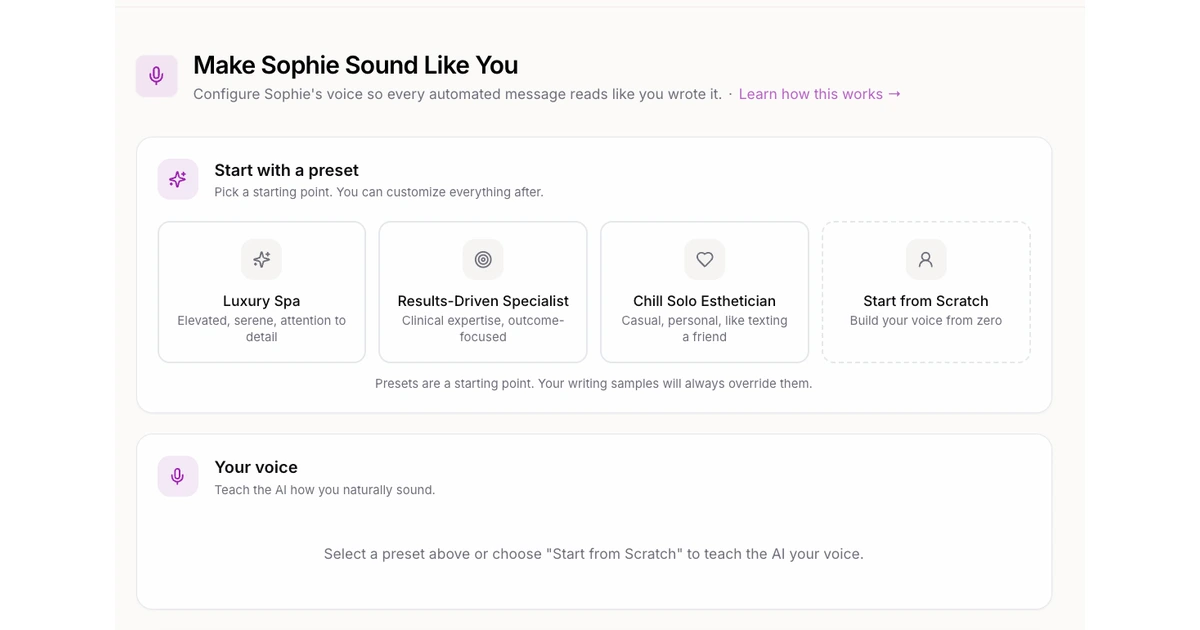Image resolution: width=1200 pixels, height=630 pixels.
Task: Click the Make Sophie Sound Like You heading
Action: pos(355,65)
